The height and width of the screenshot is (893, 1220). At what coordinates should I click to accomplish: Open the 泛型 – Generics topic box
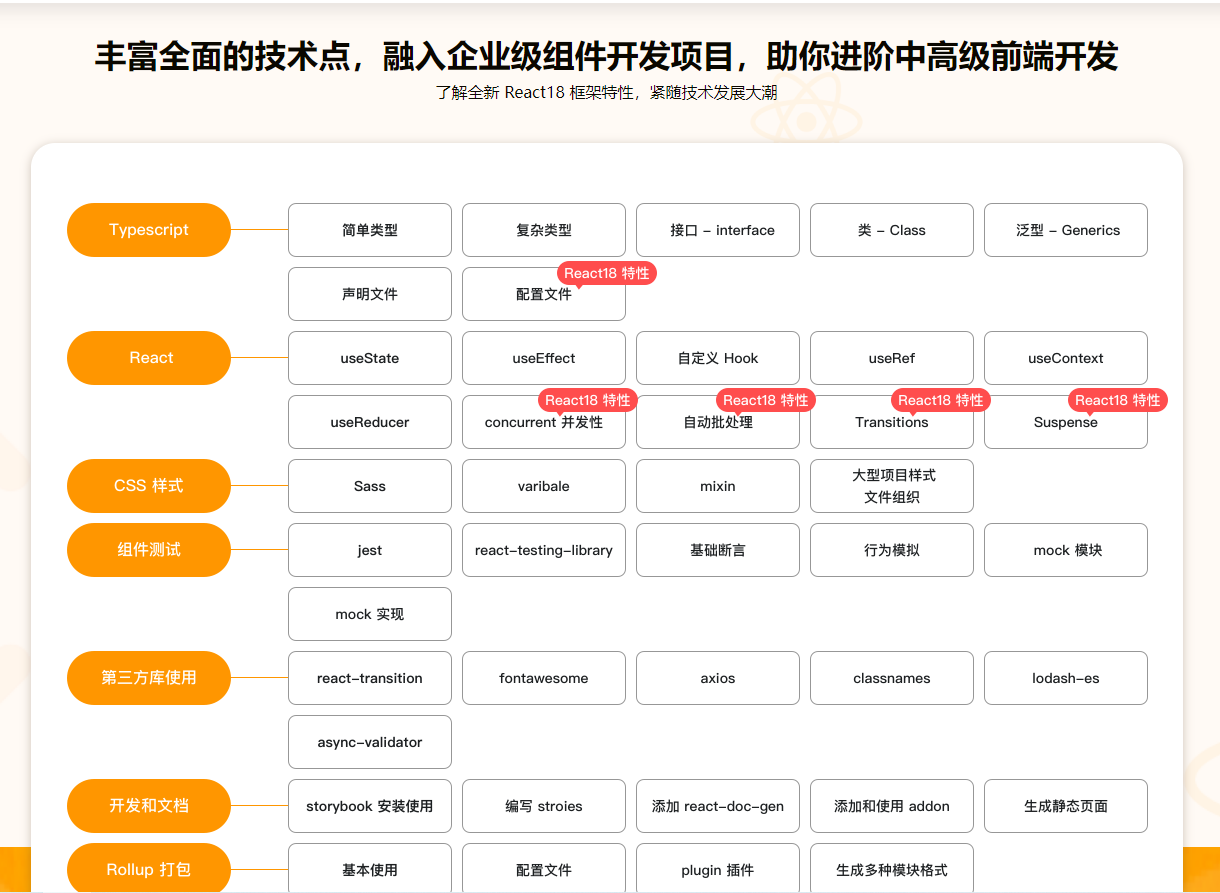click(1066, 230)
